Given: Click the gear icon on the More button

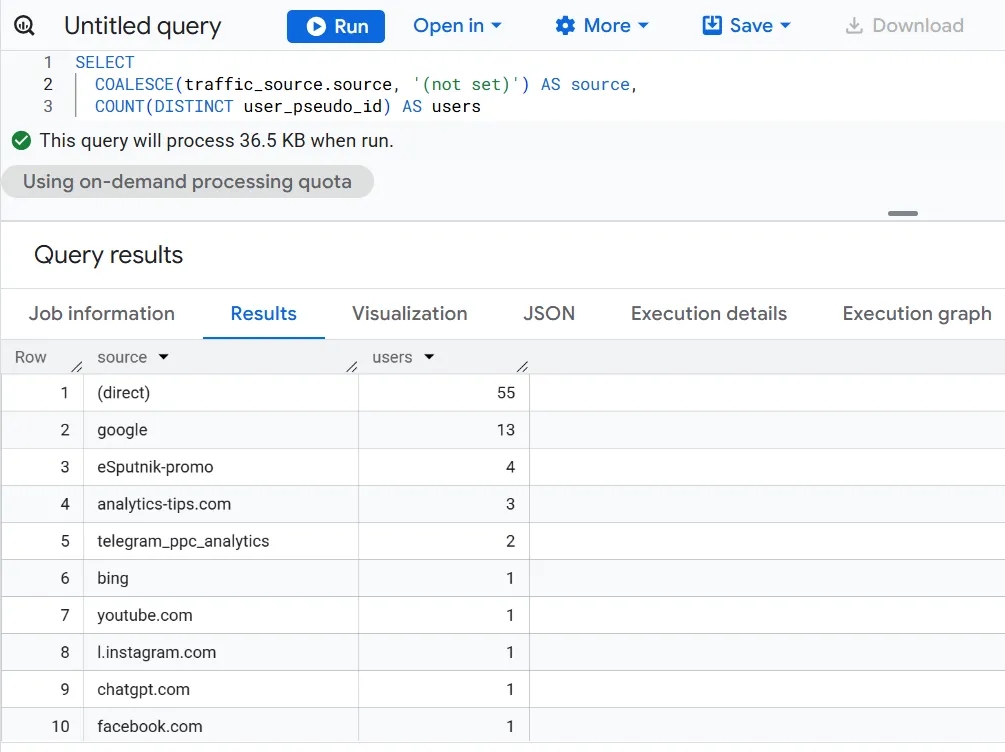Looking at the screenshot, I should tap(565, 26).
